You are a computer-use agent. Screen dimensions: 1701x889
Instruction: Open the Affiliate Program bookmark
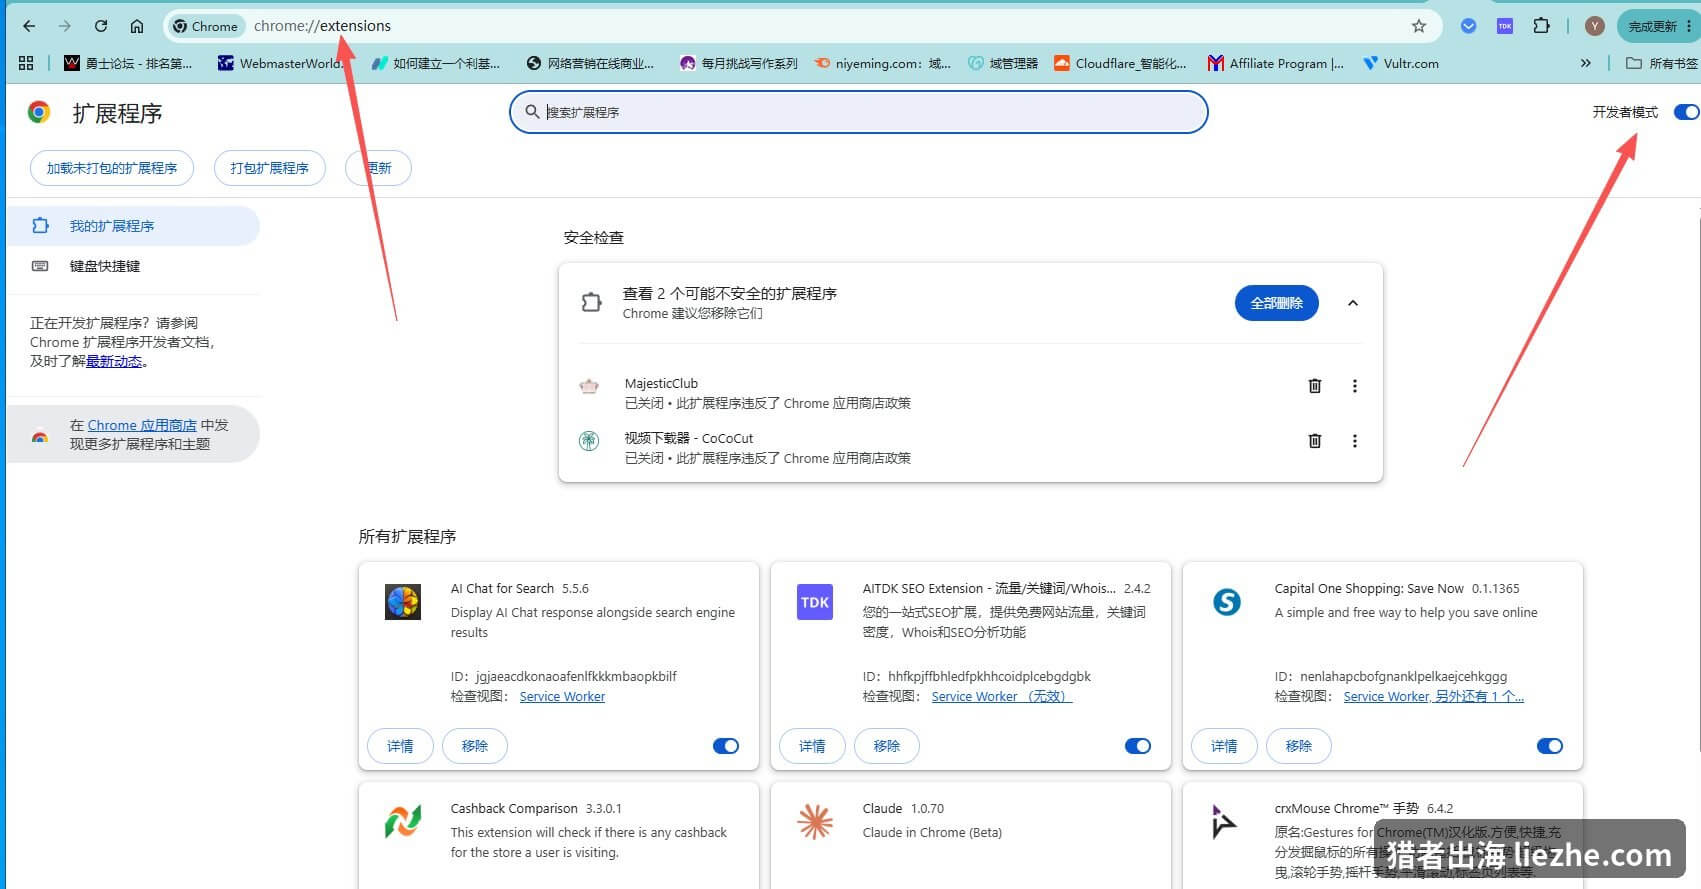tap(1275, 63)
